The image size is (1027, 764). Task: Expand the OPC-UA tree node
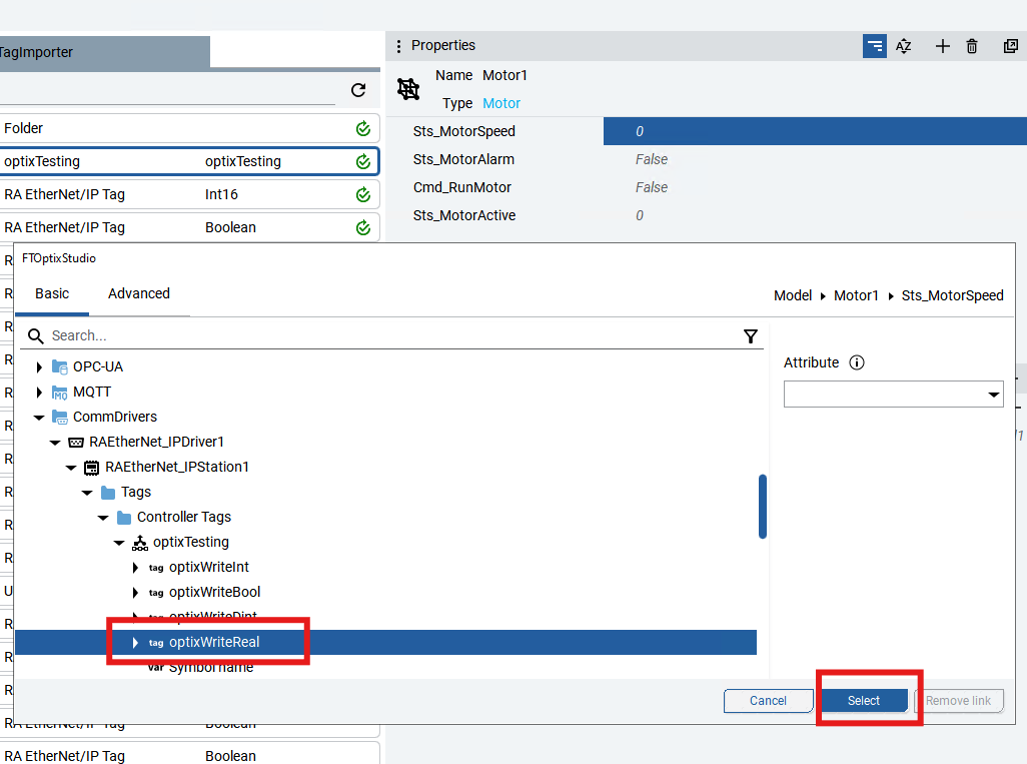(x=39, y=367)
